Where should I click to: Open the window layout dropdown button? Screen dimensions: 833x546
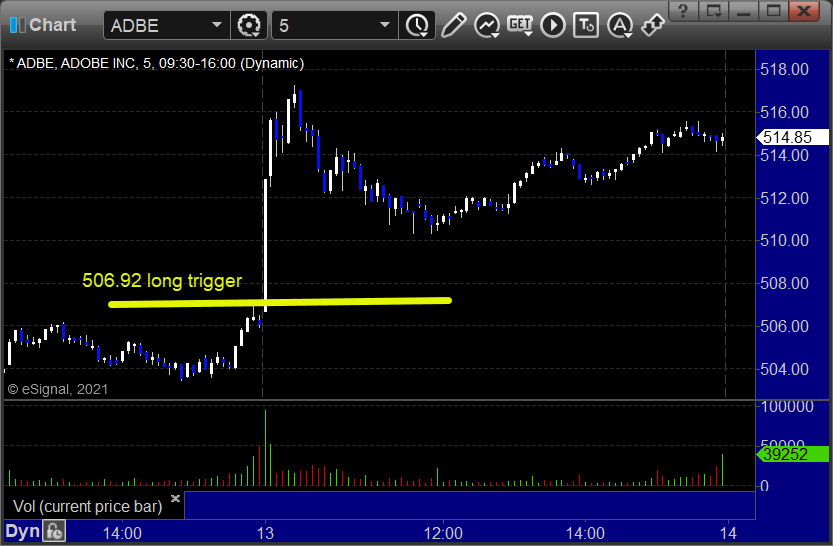pos(713,11)
